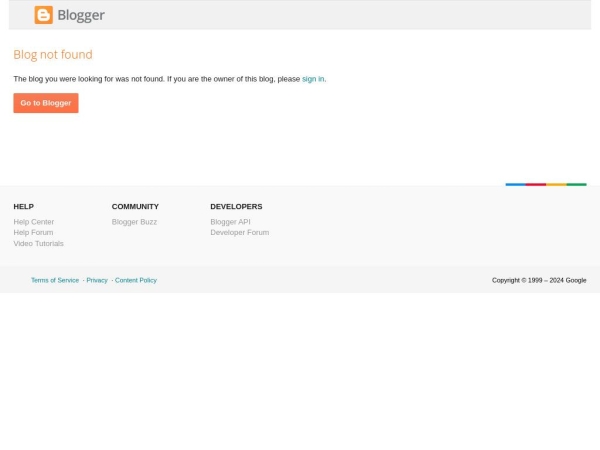Open the Content Policy link

click(x=136, y=280)
